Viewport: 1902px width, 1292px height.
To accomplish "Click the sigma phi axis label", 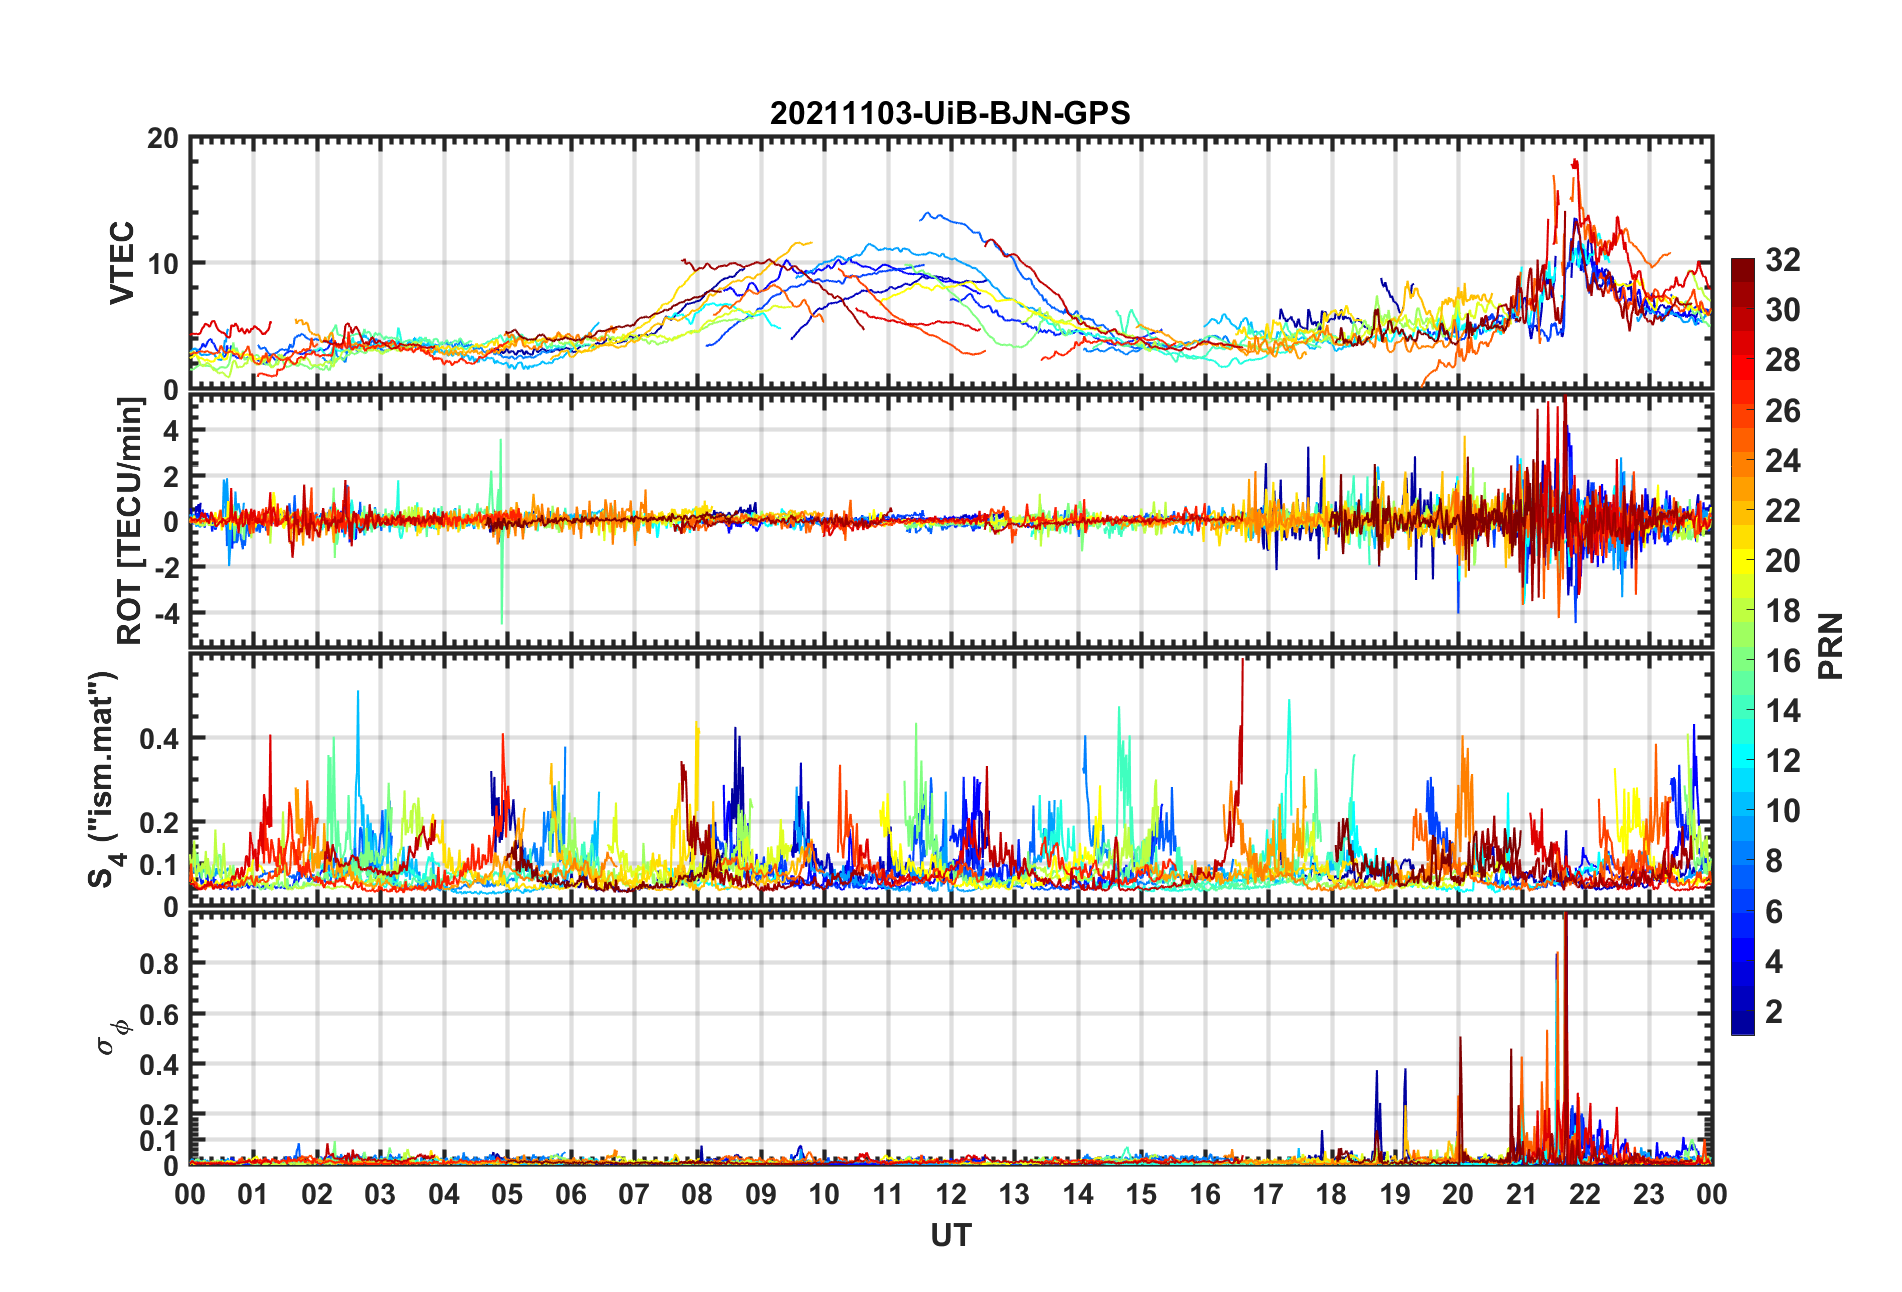I will point(112,1036).
